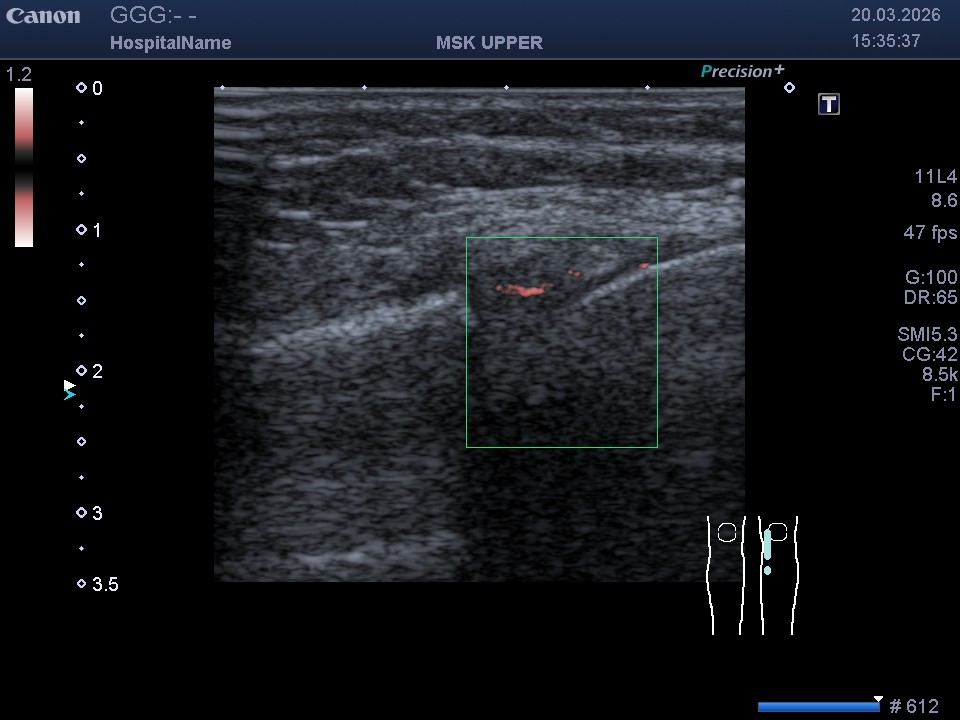Click the cine frame progress bar
The height and width of the screenshot is (720, 960).
click(x=818, y=707)
